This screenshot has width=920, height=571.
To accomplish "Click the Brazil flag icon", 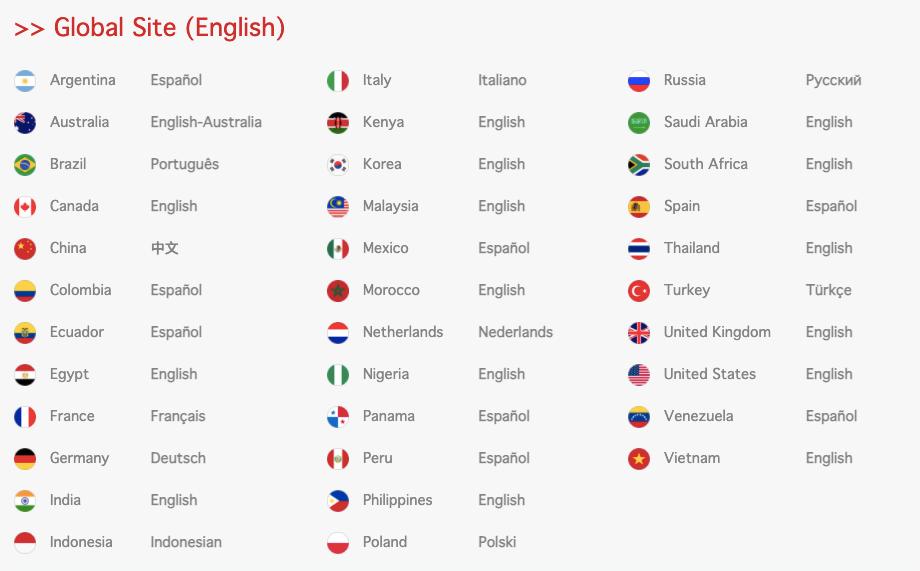I will coord(25,165).
